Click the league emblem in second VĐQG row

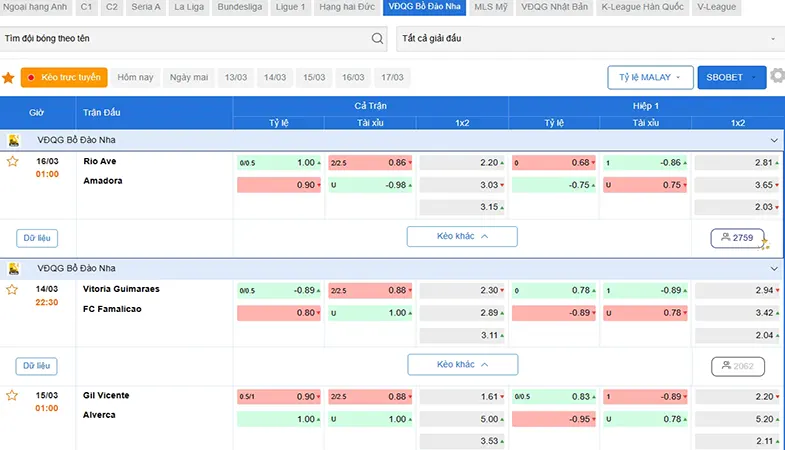[14, 269]
